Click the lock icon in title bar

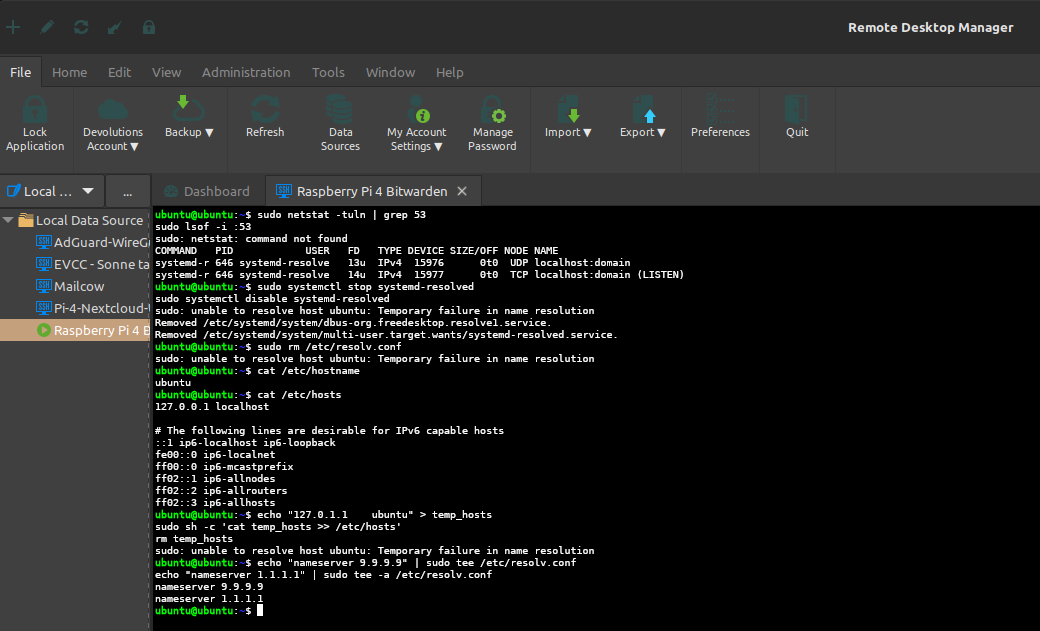(x=149, y=27)
